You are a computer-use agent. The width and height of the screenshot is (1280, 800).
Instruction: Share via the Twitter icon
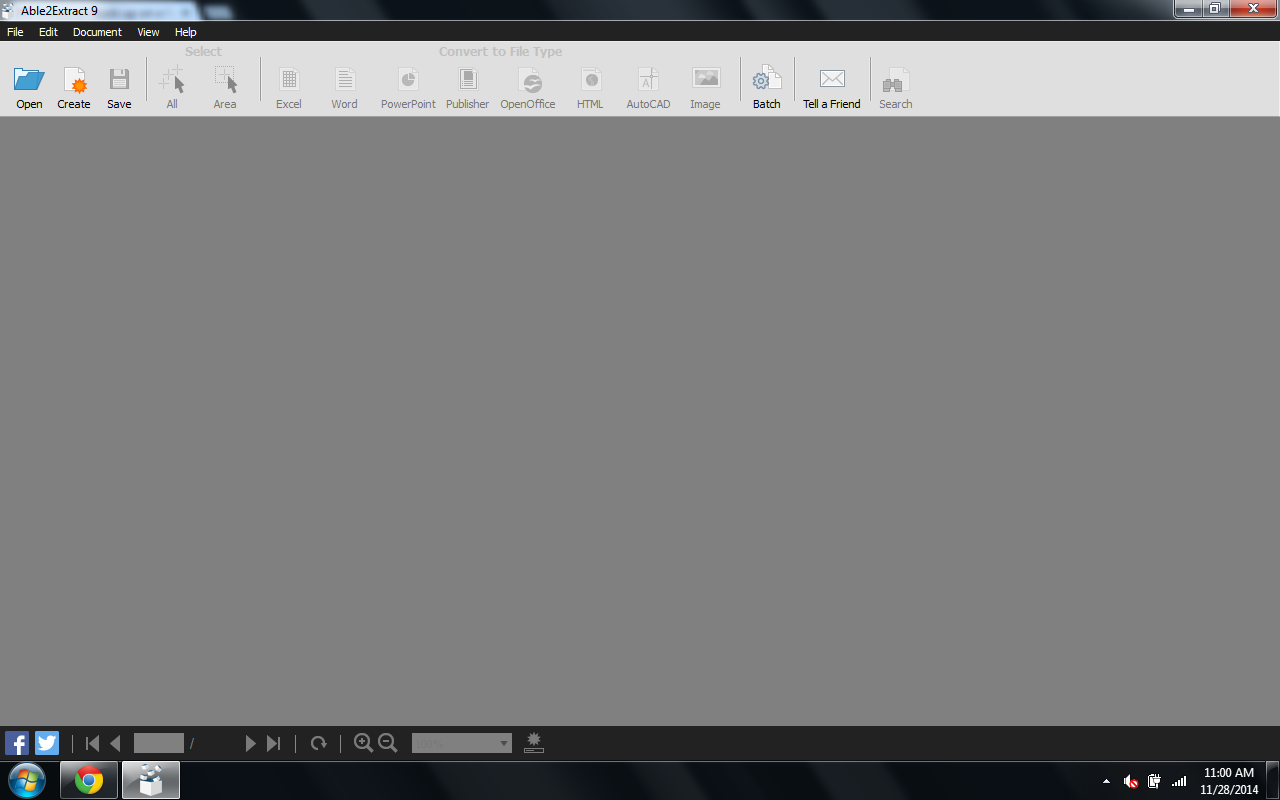(x=47, y=743)
